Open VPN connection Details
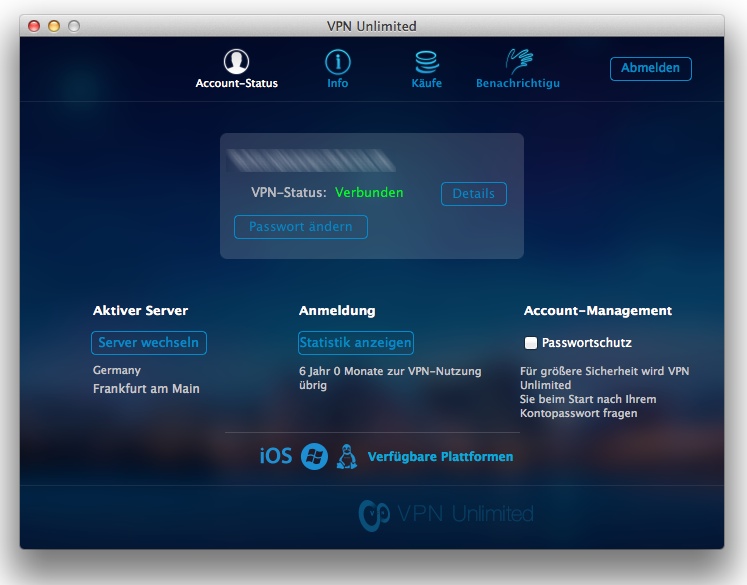 [474, 193]
